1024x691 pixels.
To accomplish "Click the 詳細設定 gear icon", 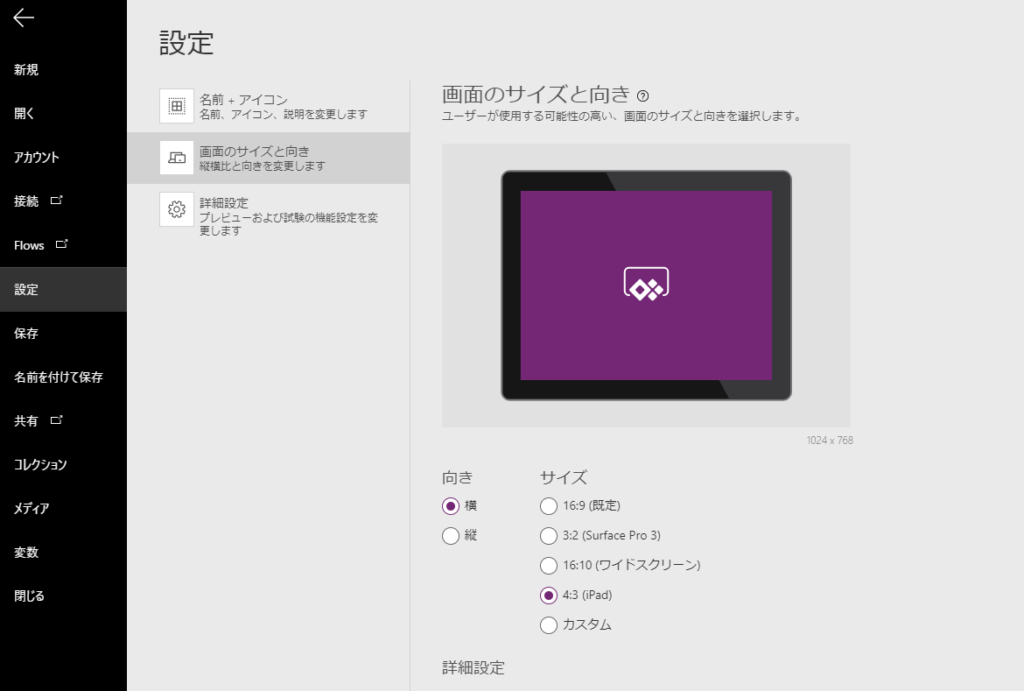I will pyautogui.click(x=176, y=209).
